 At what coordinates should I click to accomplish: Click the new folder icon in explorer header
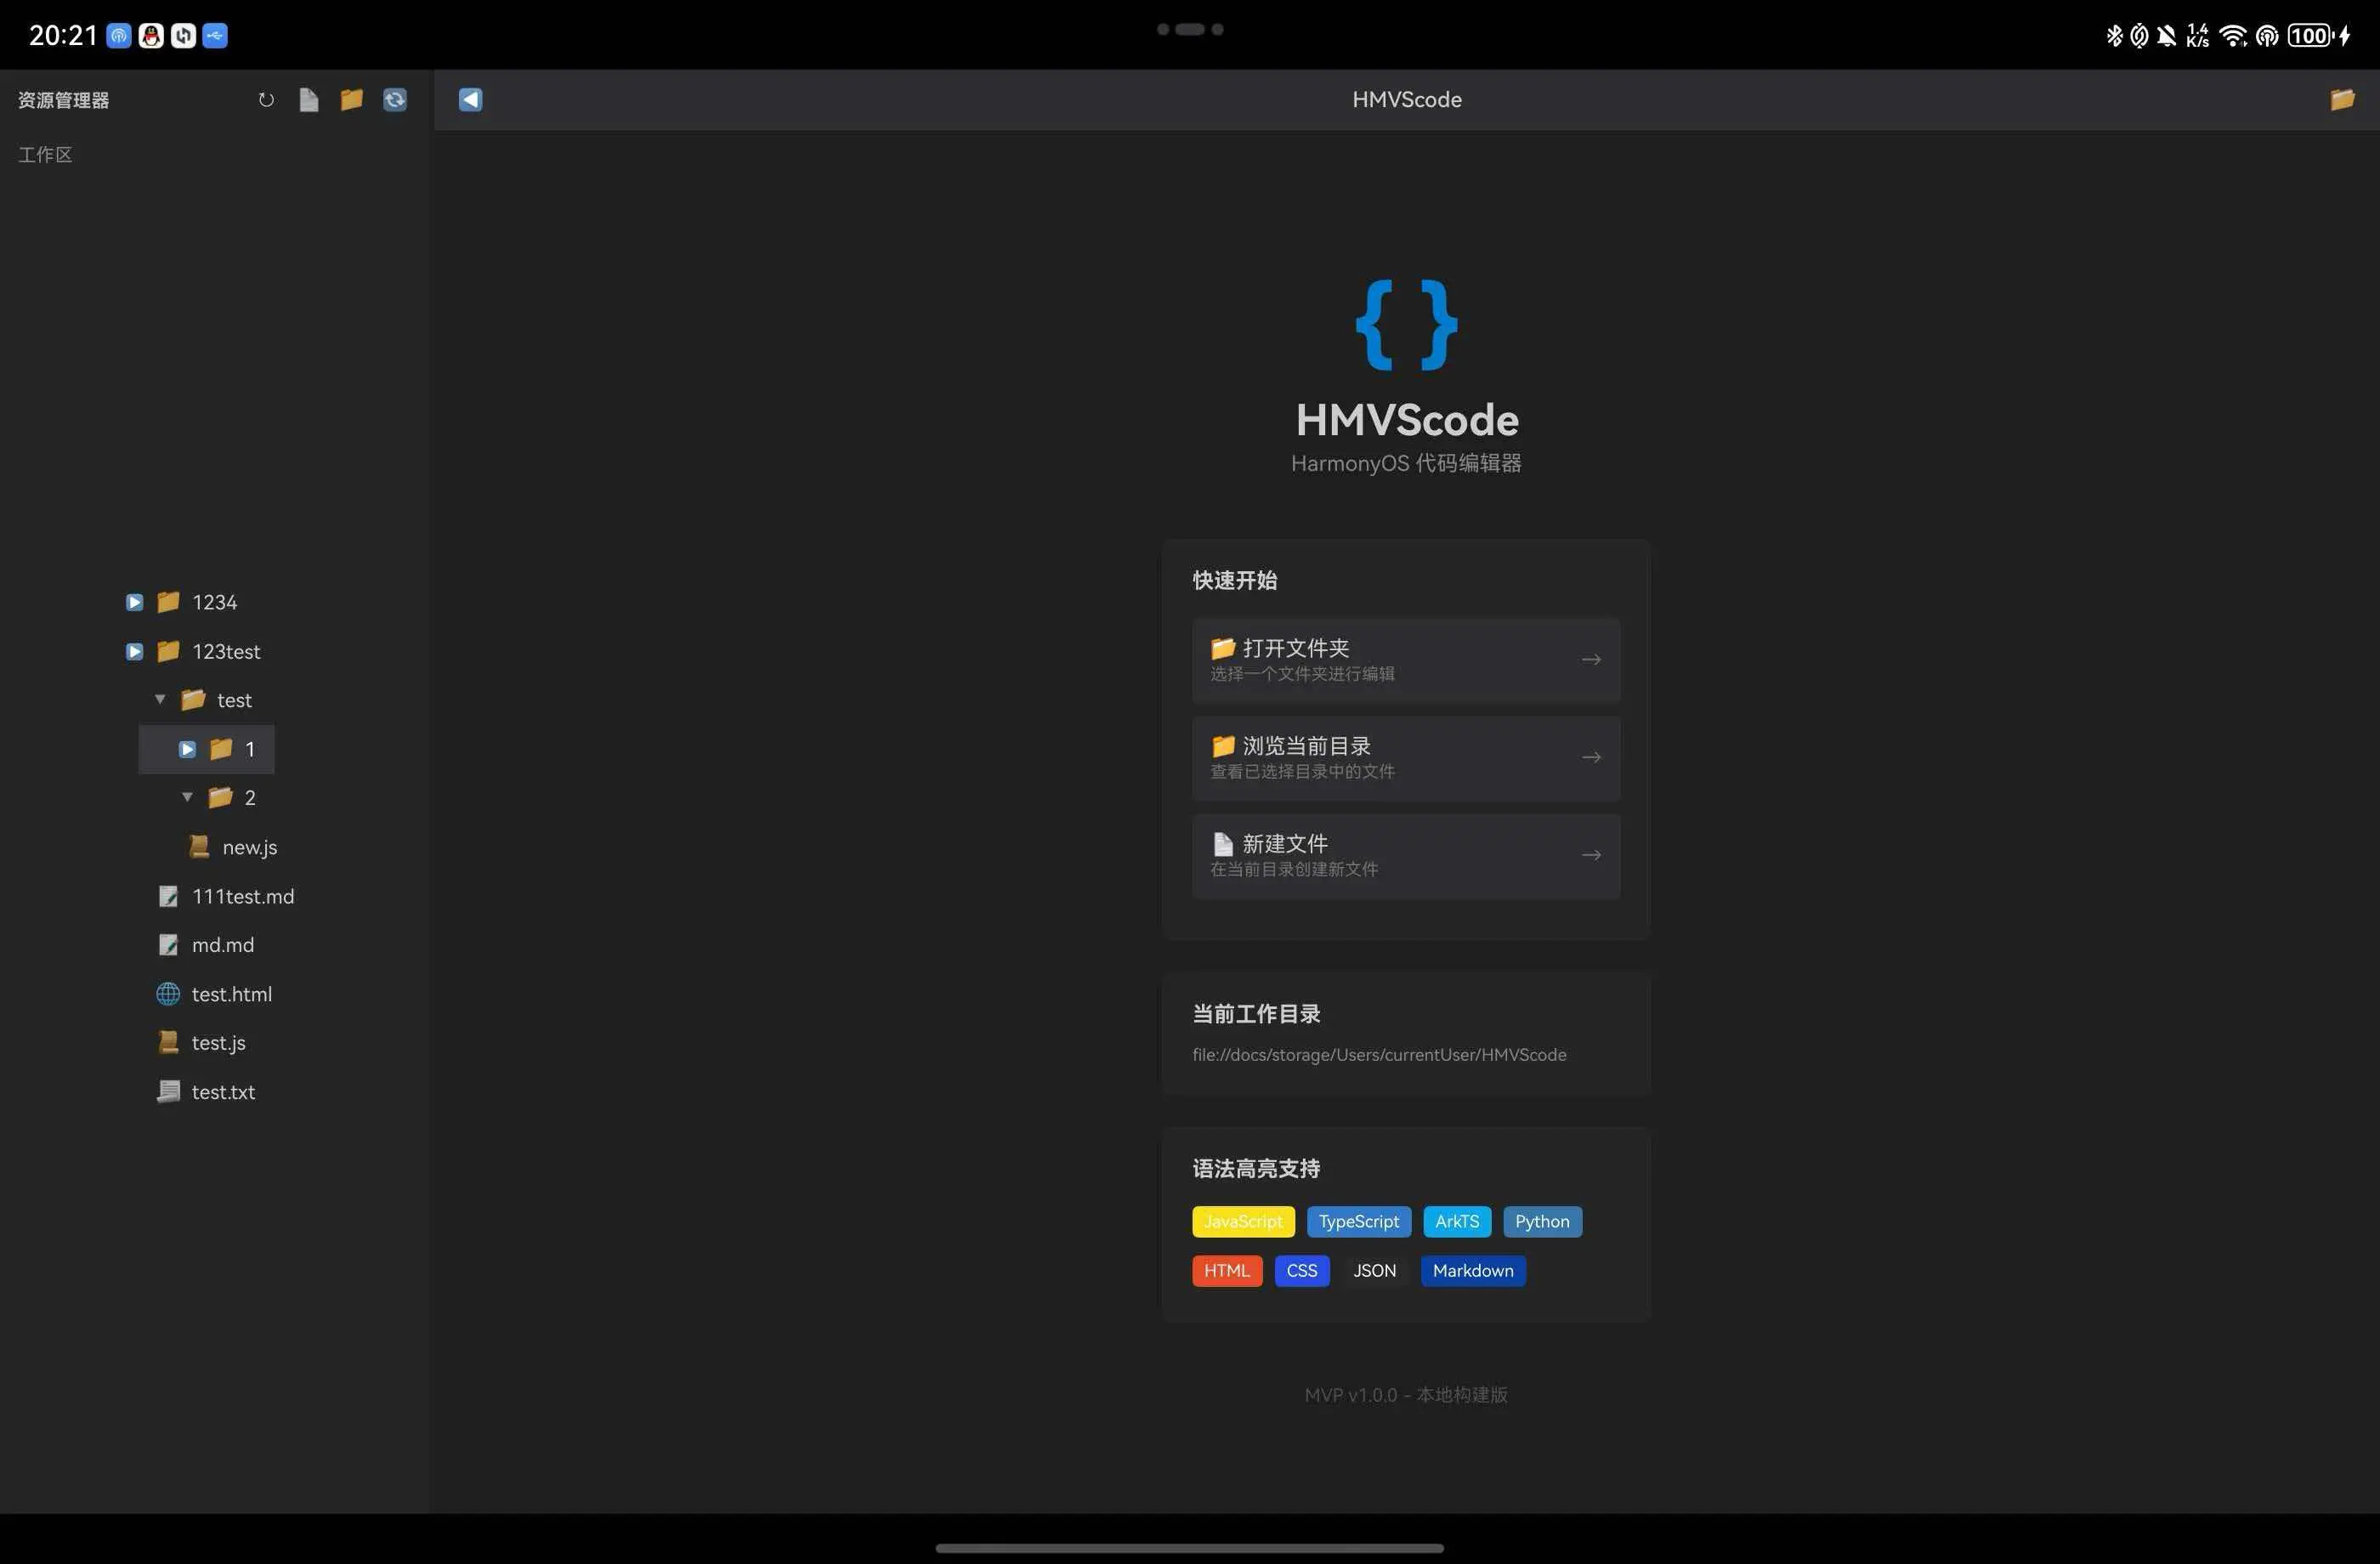pyautogui.click(x=351, y=100)
